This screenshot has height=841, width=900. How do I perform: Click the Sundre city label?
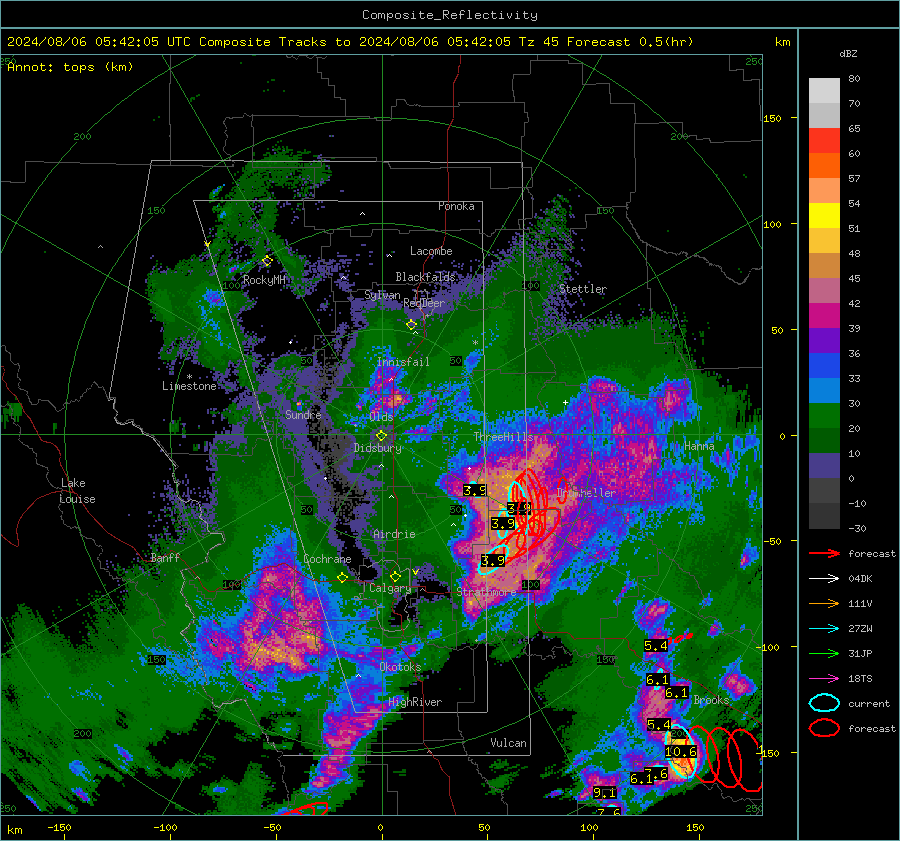[x=303, y=414]
